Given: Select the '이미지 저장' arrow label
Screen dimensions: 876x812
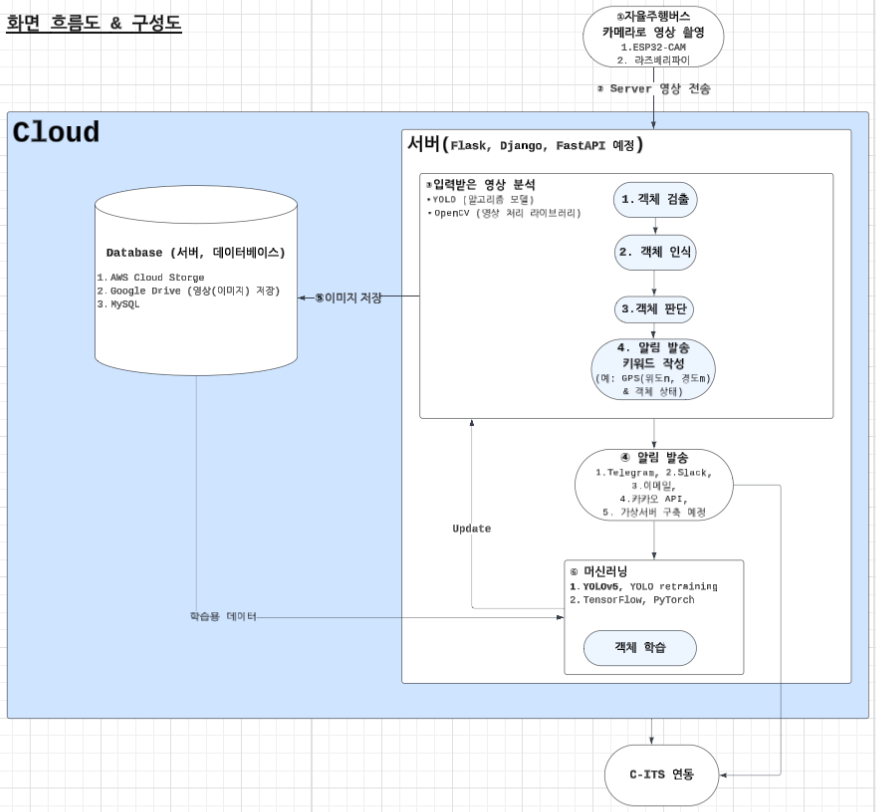Looking at the screenshot, I should tap(348, 298).
